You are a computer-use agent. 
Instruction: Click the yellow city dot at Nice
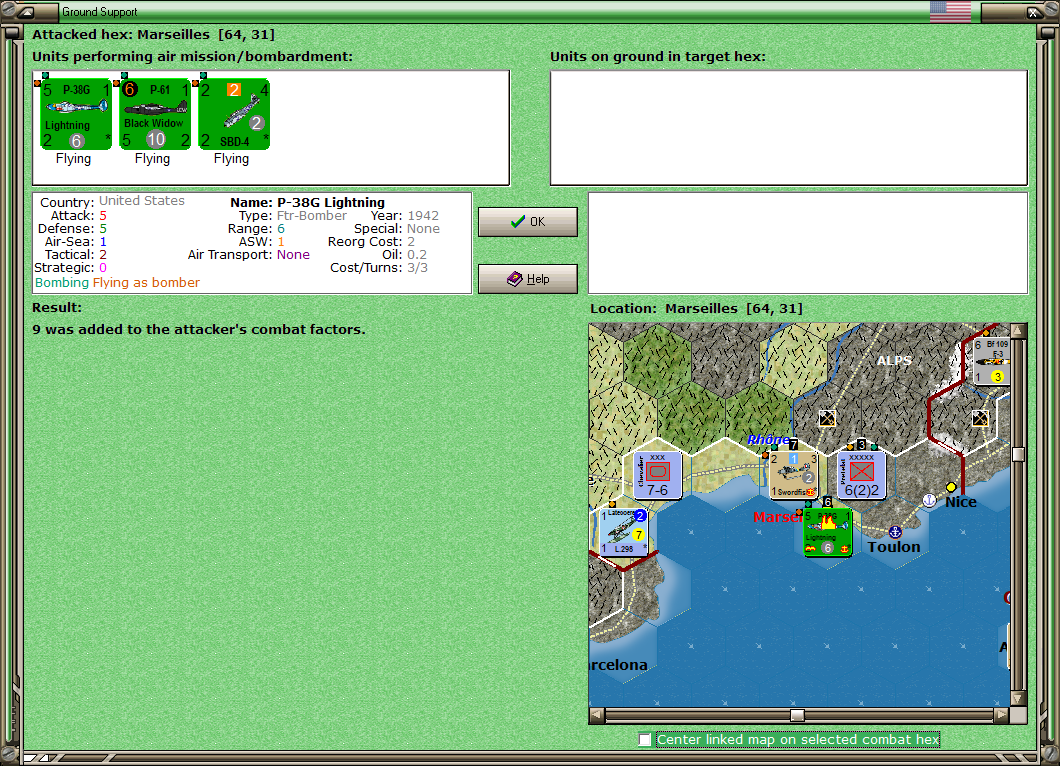[x=951, y=487]
